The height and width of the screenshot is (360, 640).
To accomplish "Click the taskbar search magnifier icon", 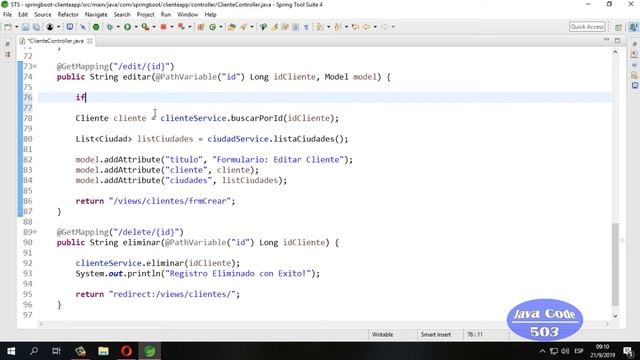I will 34,351.
